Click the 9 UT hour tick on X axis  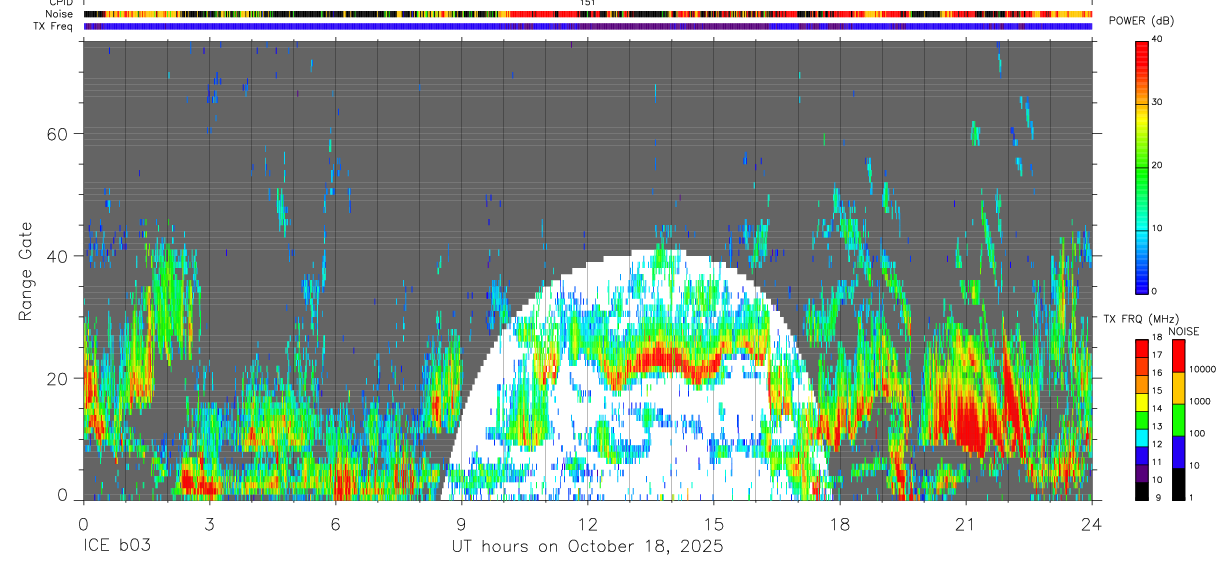pyautogui.click(x=461, y=523)
